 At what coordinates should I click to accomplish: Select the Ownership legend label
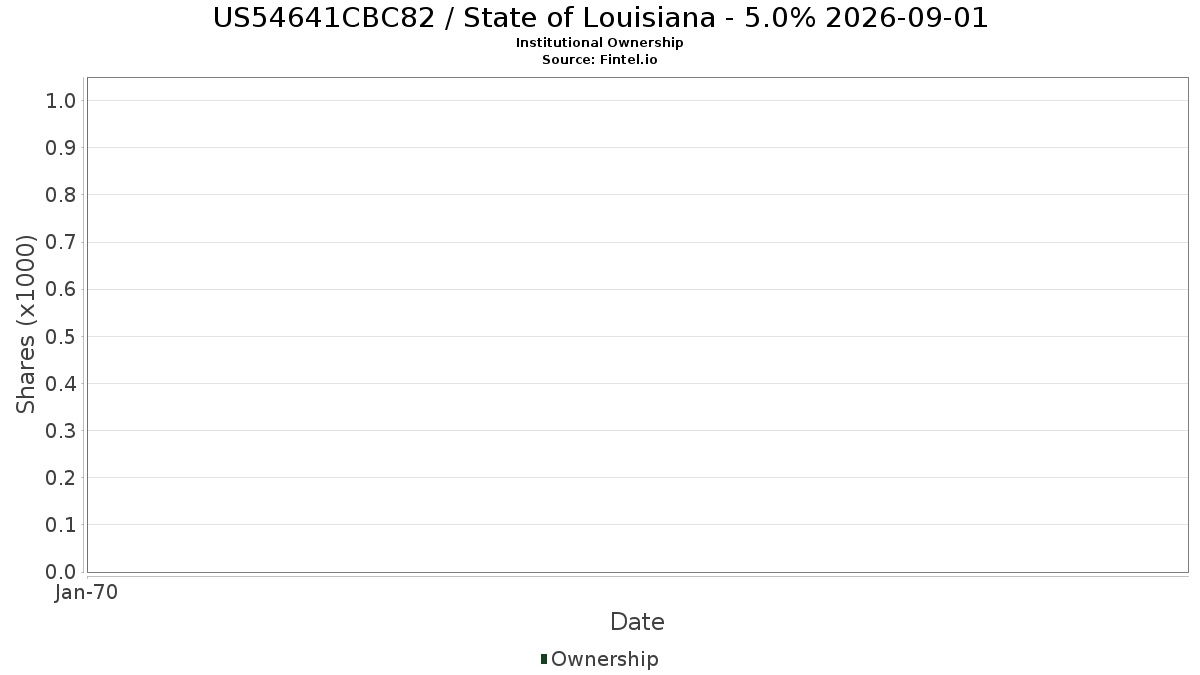(x=604, y=659)
